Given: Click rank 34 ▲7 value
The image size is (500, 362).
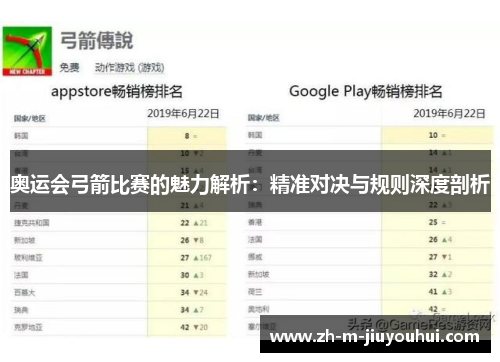Looking at the screenshot, I should pyautogui.click(x=192, y=310).
